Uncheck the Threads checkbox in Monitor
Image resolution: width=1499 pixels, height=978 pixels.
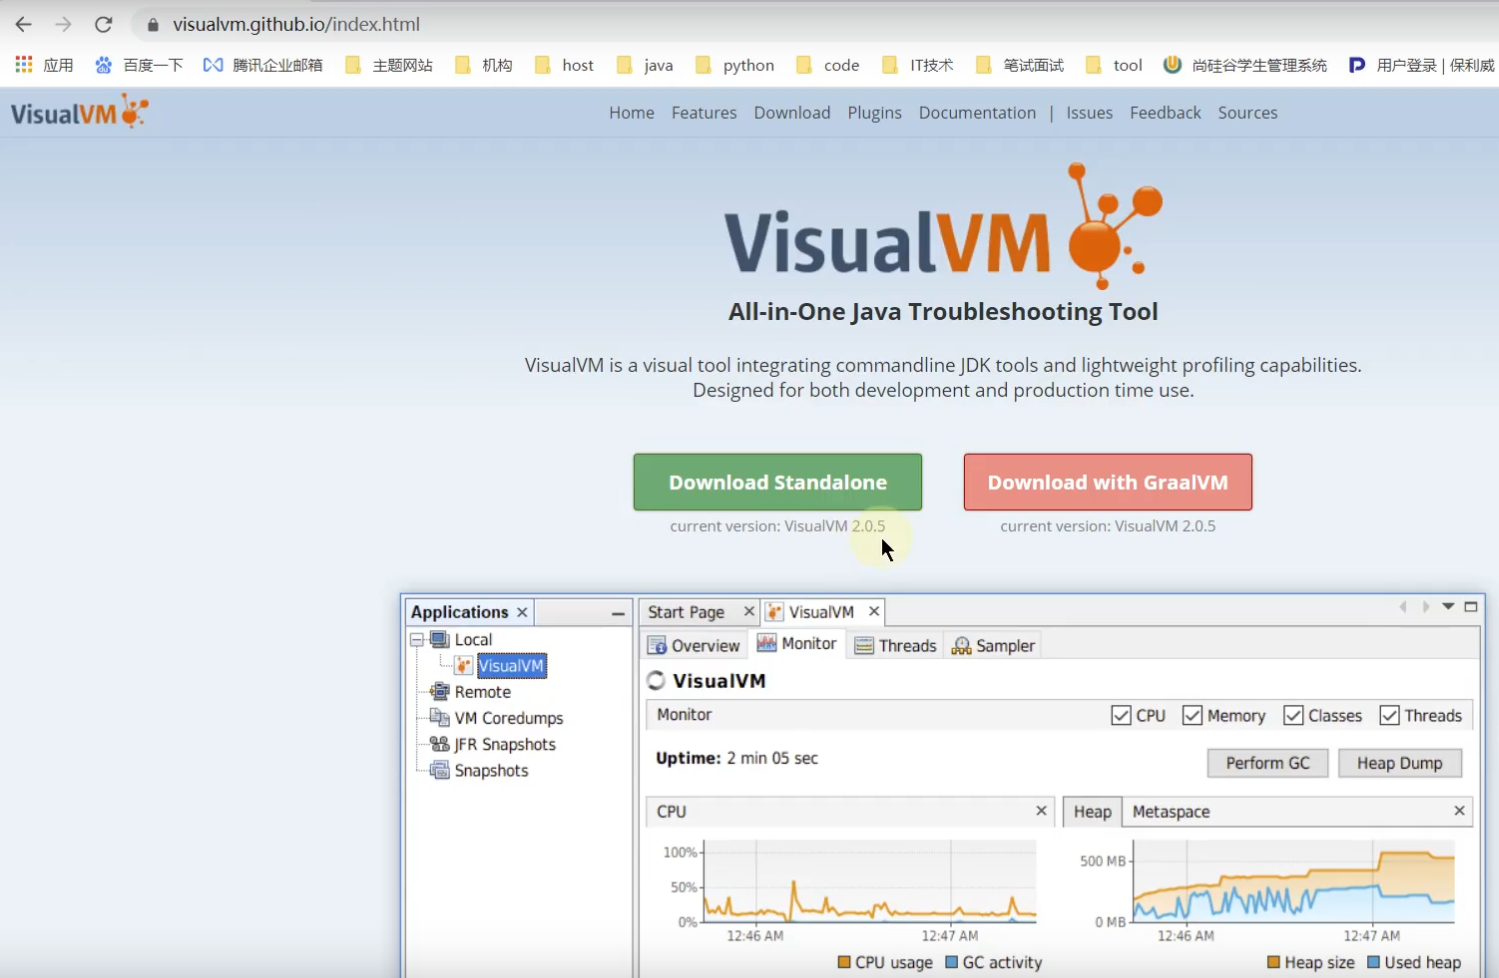(1389, 716)
